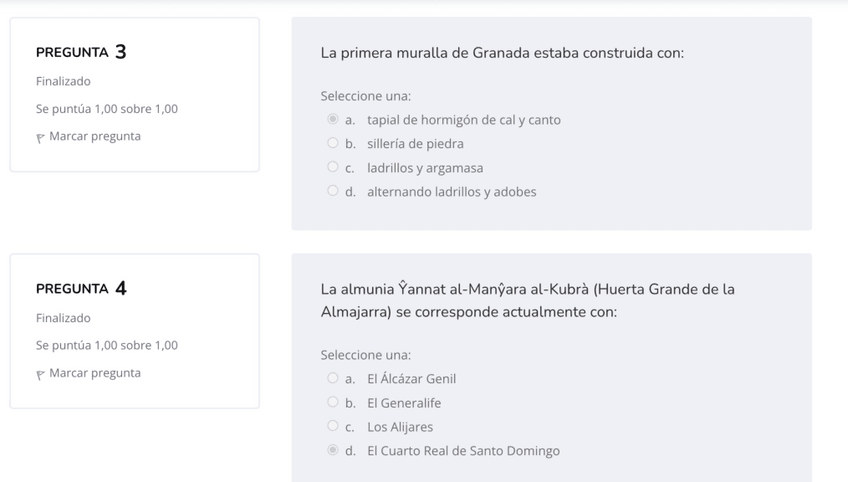Click the flag icon in Pregunta 4
Screen dimensions: 848x482
pos(41,374)
